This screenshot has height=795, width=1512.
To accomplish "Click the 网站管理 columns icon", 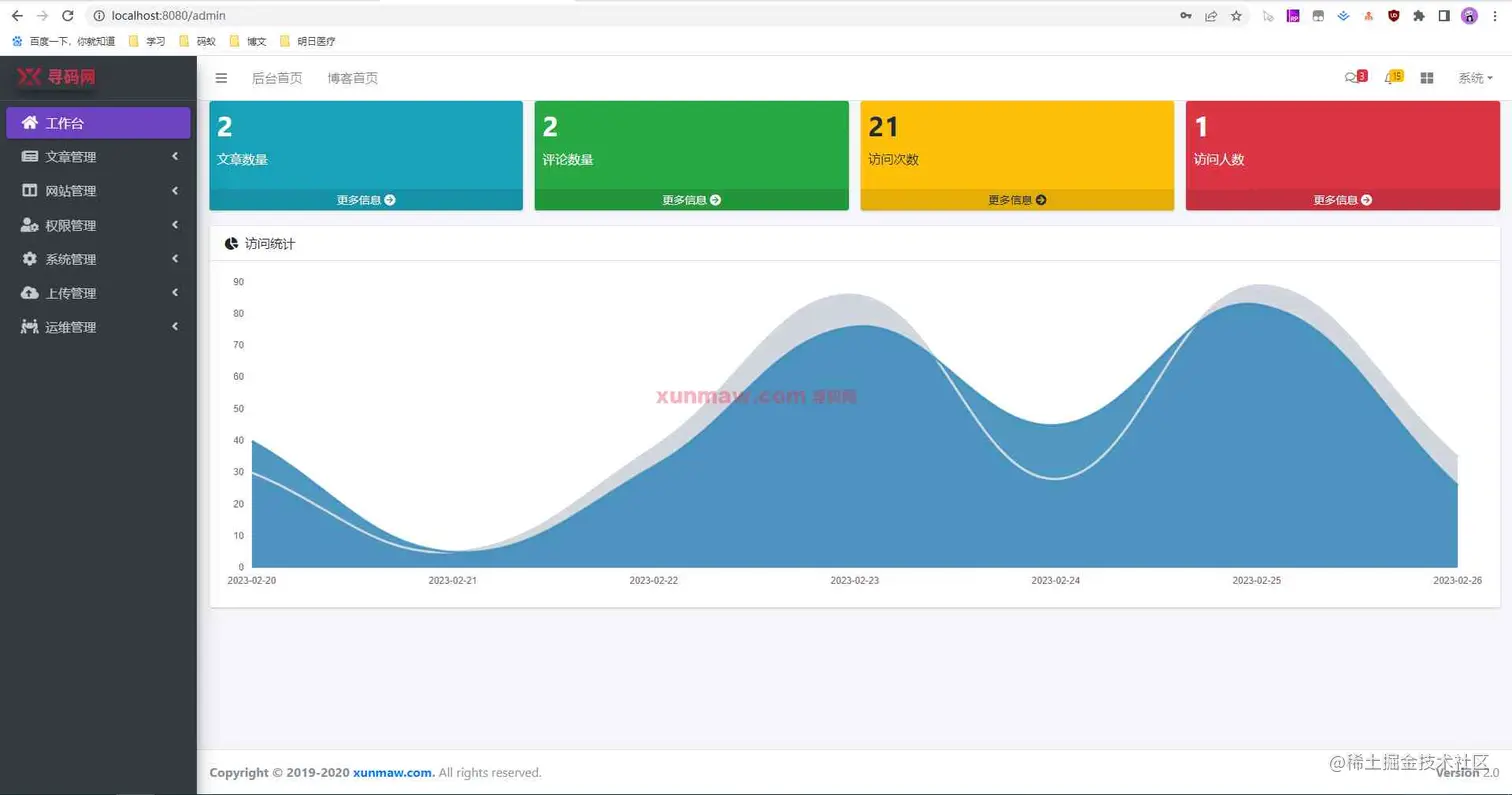I will 30,191.
